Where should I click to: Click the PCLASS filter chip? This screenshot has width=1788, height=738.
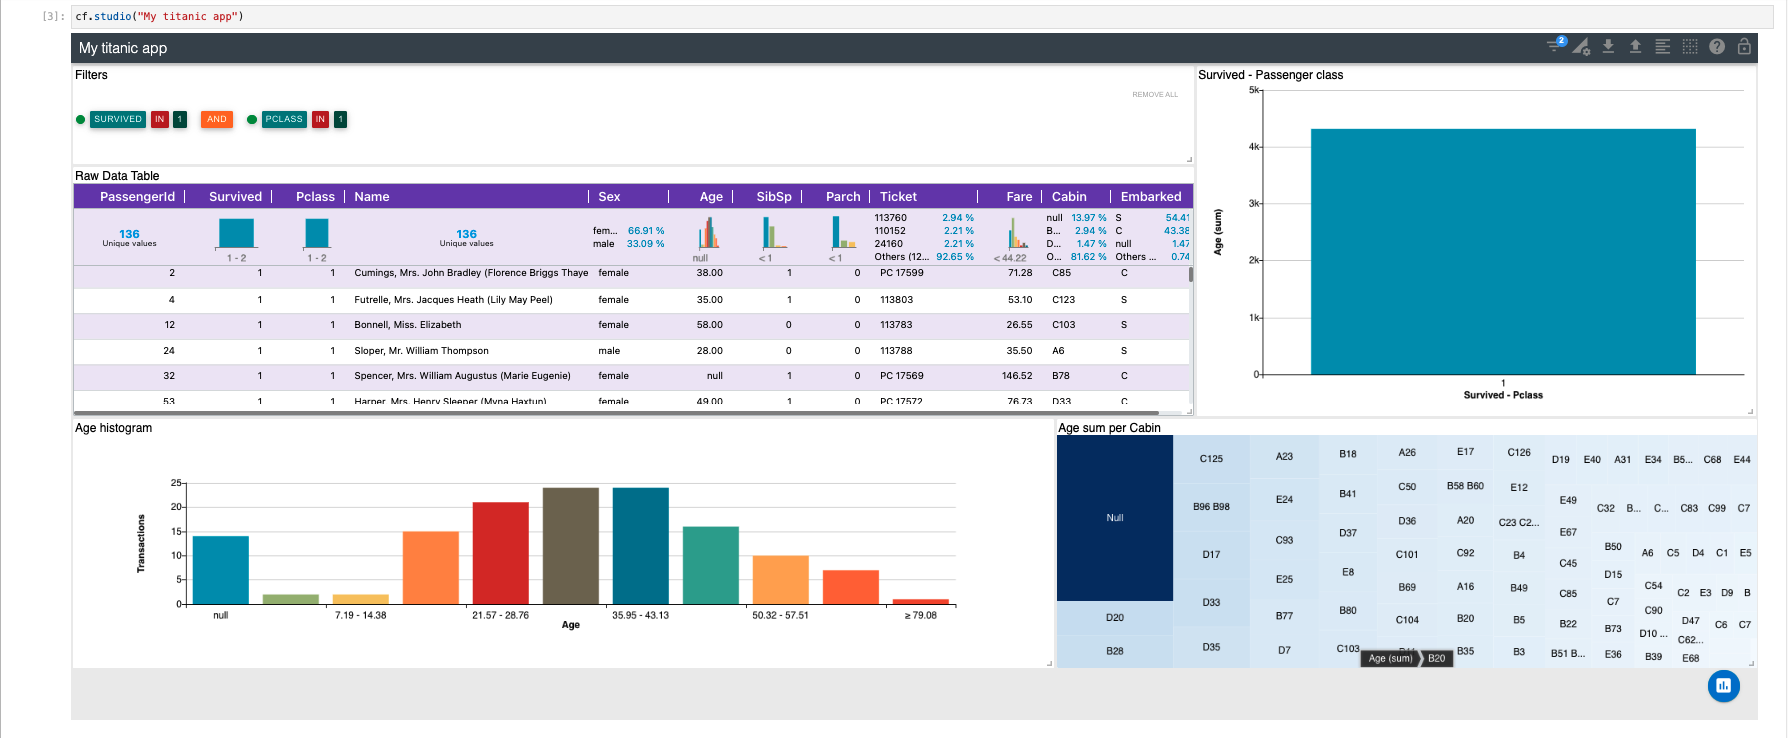[284, 119]
